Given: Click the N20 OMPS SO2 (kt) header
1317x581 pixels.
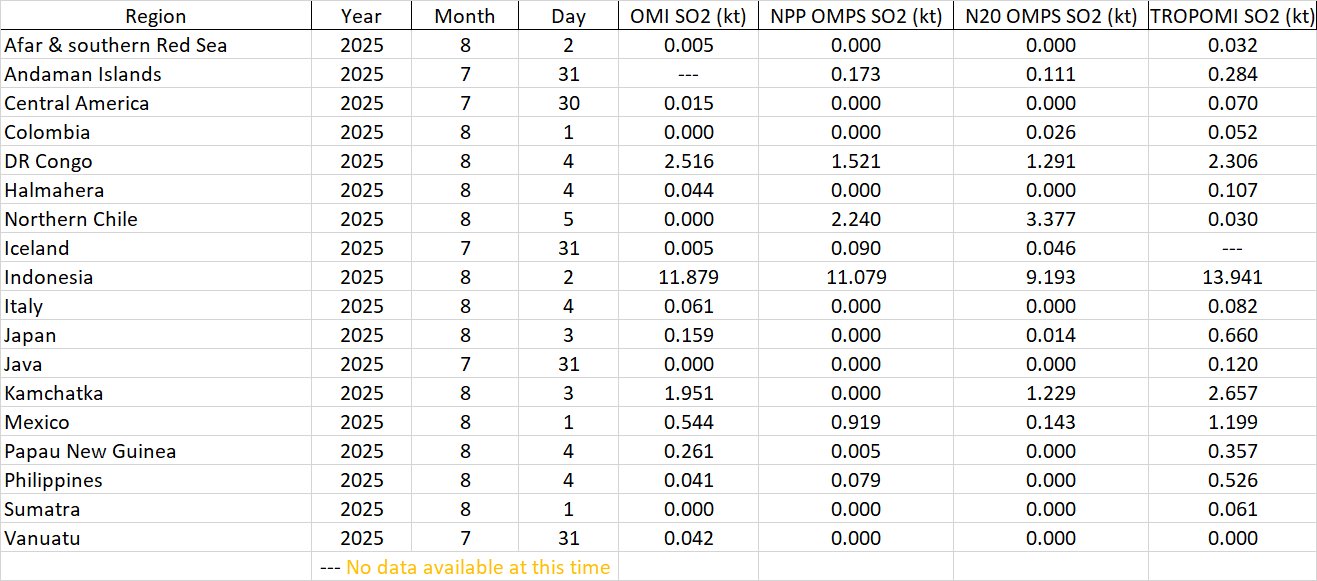Looking at the screenshot, I should point(1050,16).
